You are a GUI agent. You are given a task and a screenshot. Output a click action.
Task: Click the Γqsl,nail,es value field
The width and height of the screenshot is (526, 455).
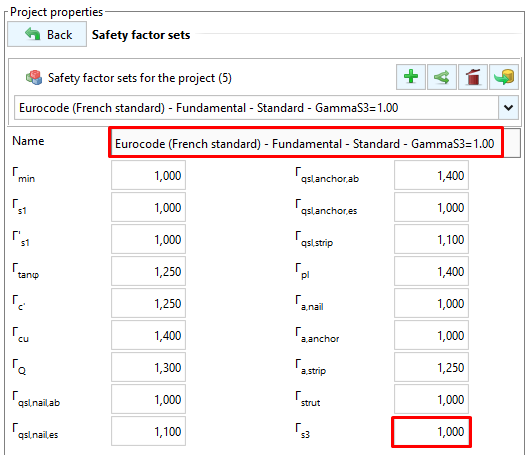148,431
